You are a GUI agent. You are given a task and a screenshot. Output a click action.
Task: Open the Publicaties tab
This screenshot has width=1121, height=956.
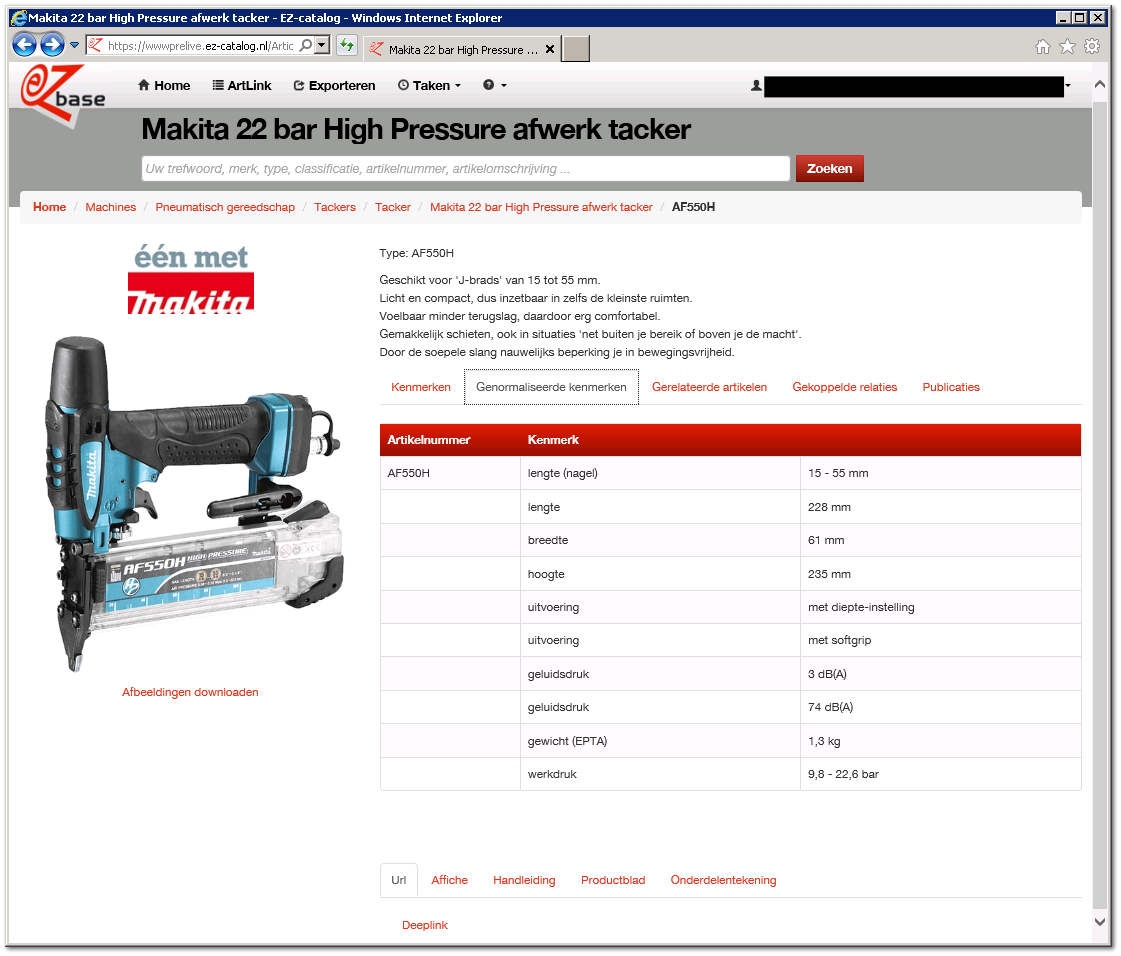951,387
